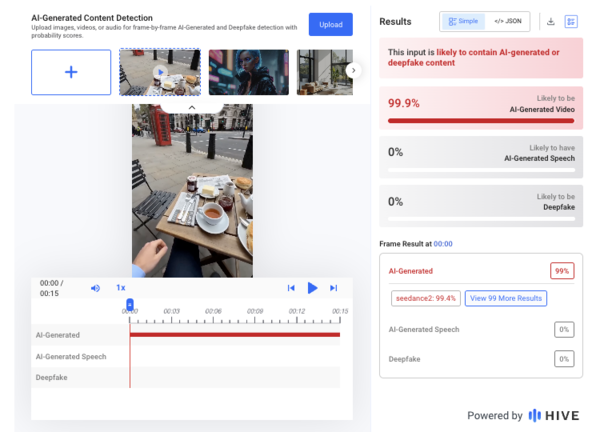Skip to previous frame icon
600x432 pixels.
(x=291, y=288)
